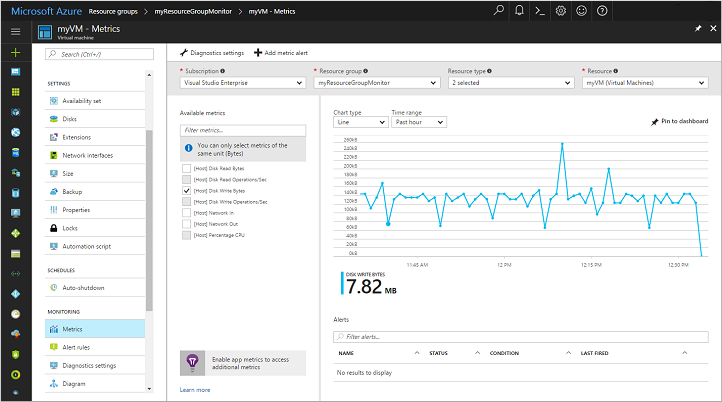Screen dimensions: 722x402
Task: Check Host Disk Read Bytes metric
Action: coord(186,169)
